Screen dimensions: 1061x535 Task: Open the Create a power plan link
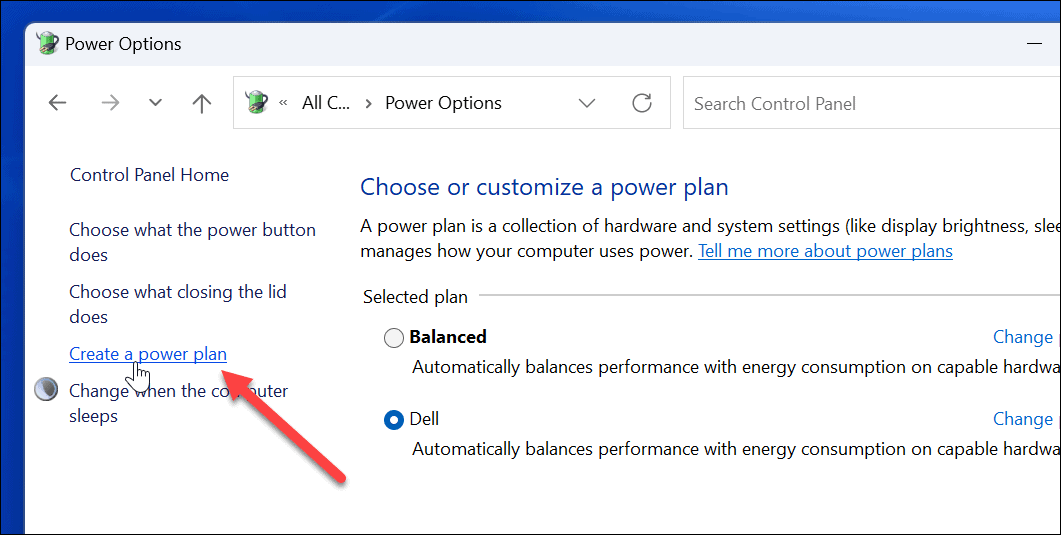[x=148, y=354]
